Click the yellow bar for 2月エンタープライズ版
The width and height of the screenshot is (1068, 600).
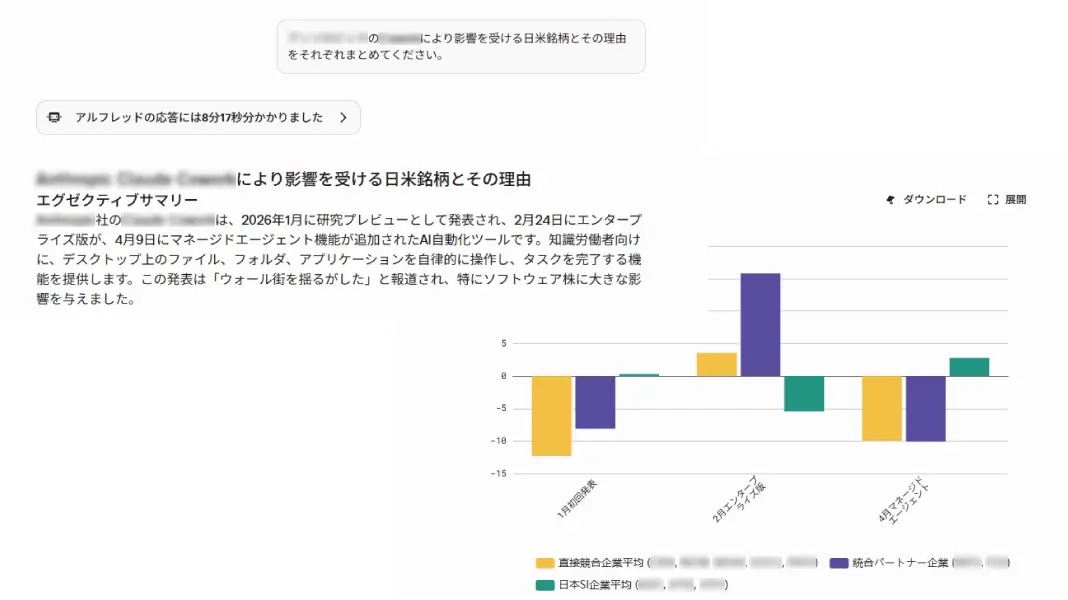[x=717, y=364]
